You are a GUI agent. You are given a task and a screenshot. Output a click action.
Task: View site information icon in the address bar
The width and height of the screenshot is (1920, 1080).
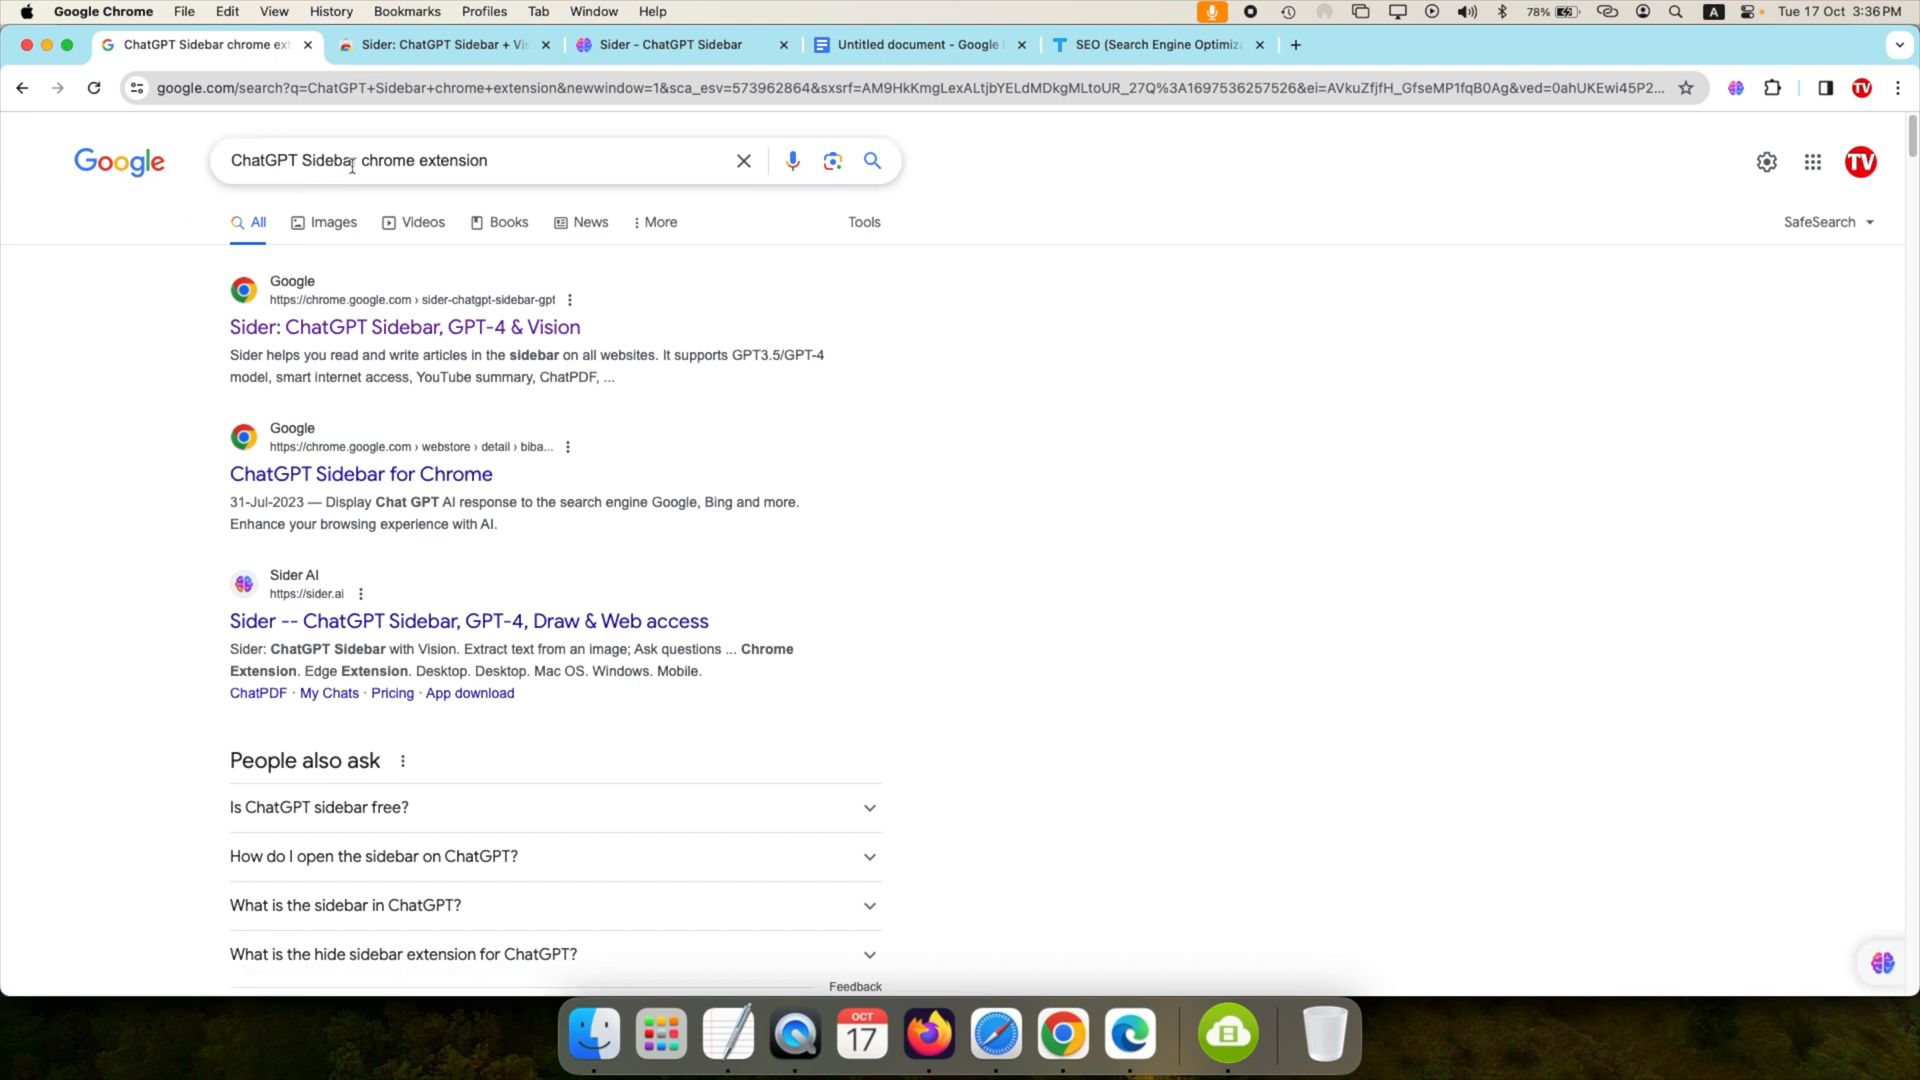137,88
